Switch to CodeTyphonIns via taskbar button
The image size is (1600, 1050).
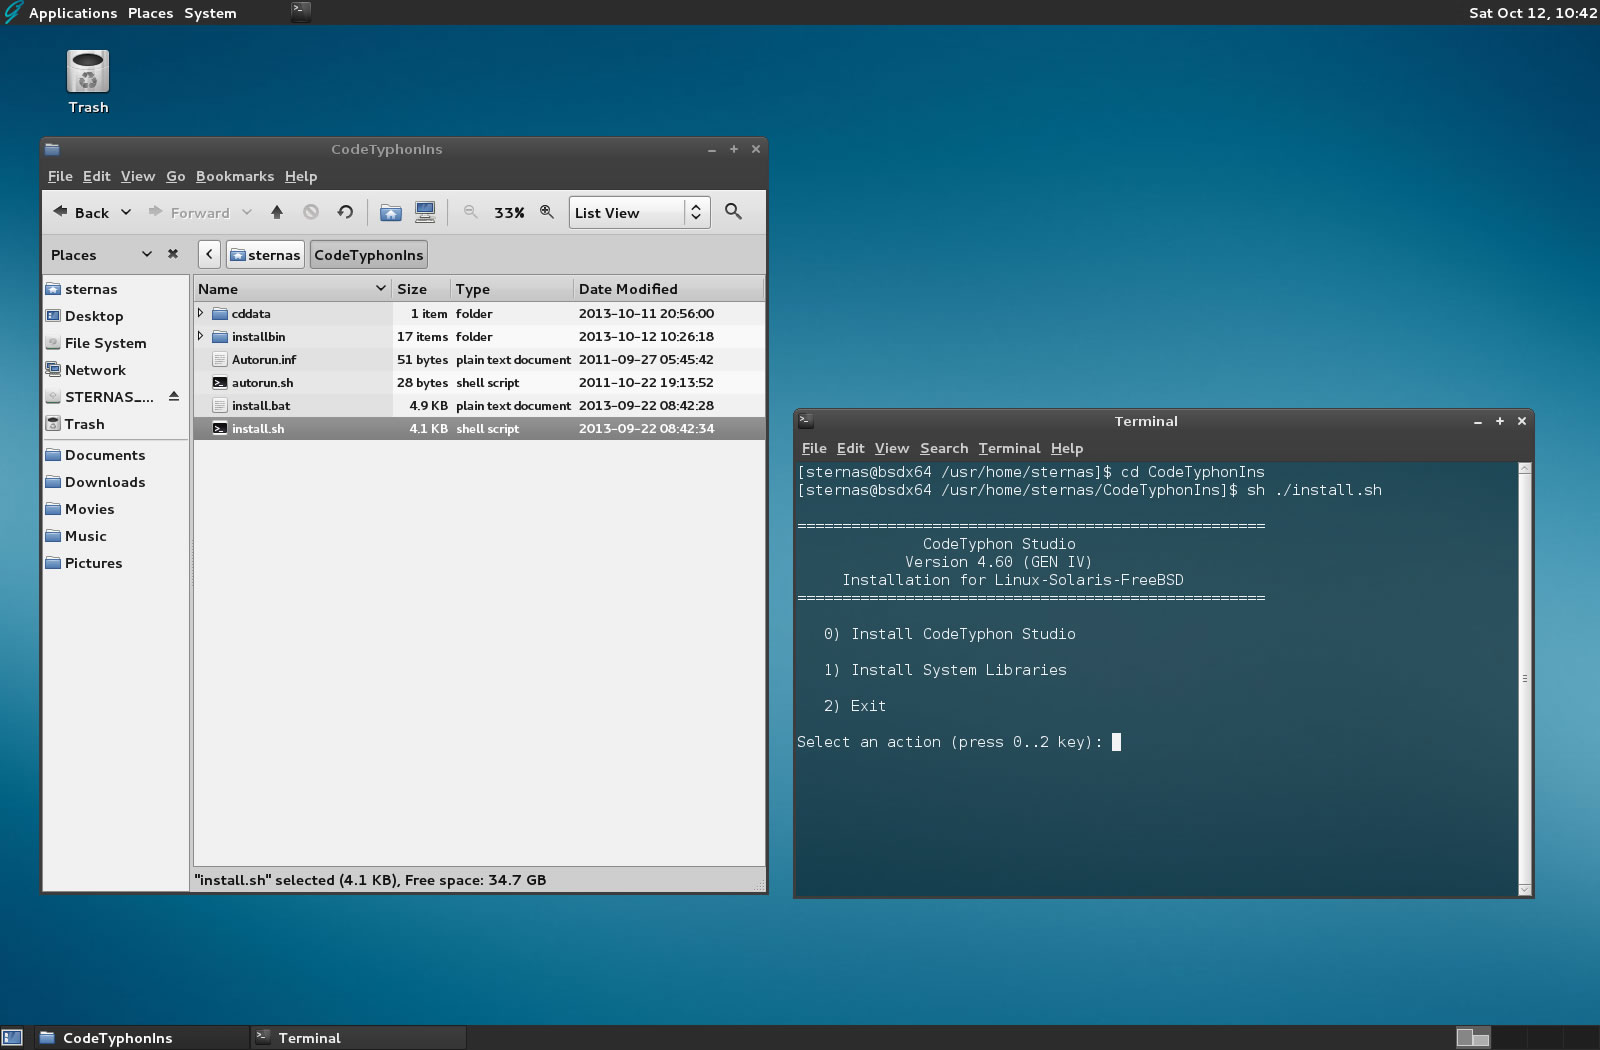point(141,1038)
